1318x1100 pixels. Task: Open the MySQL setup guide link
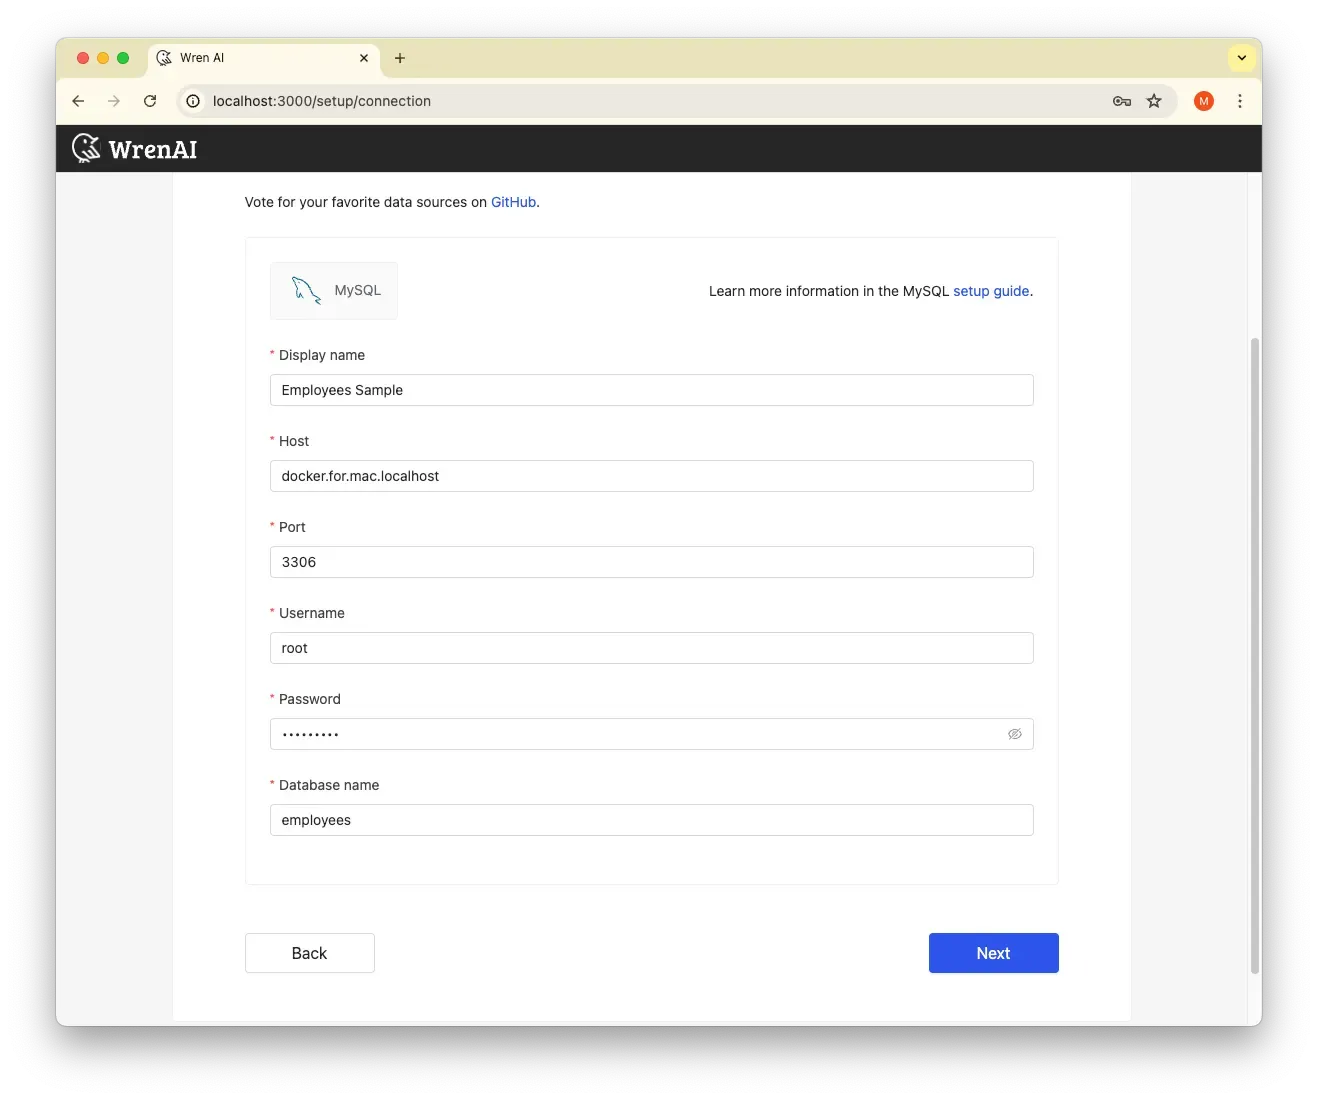tap(991, 291)
